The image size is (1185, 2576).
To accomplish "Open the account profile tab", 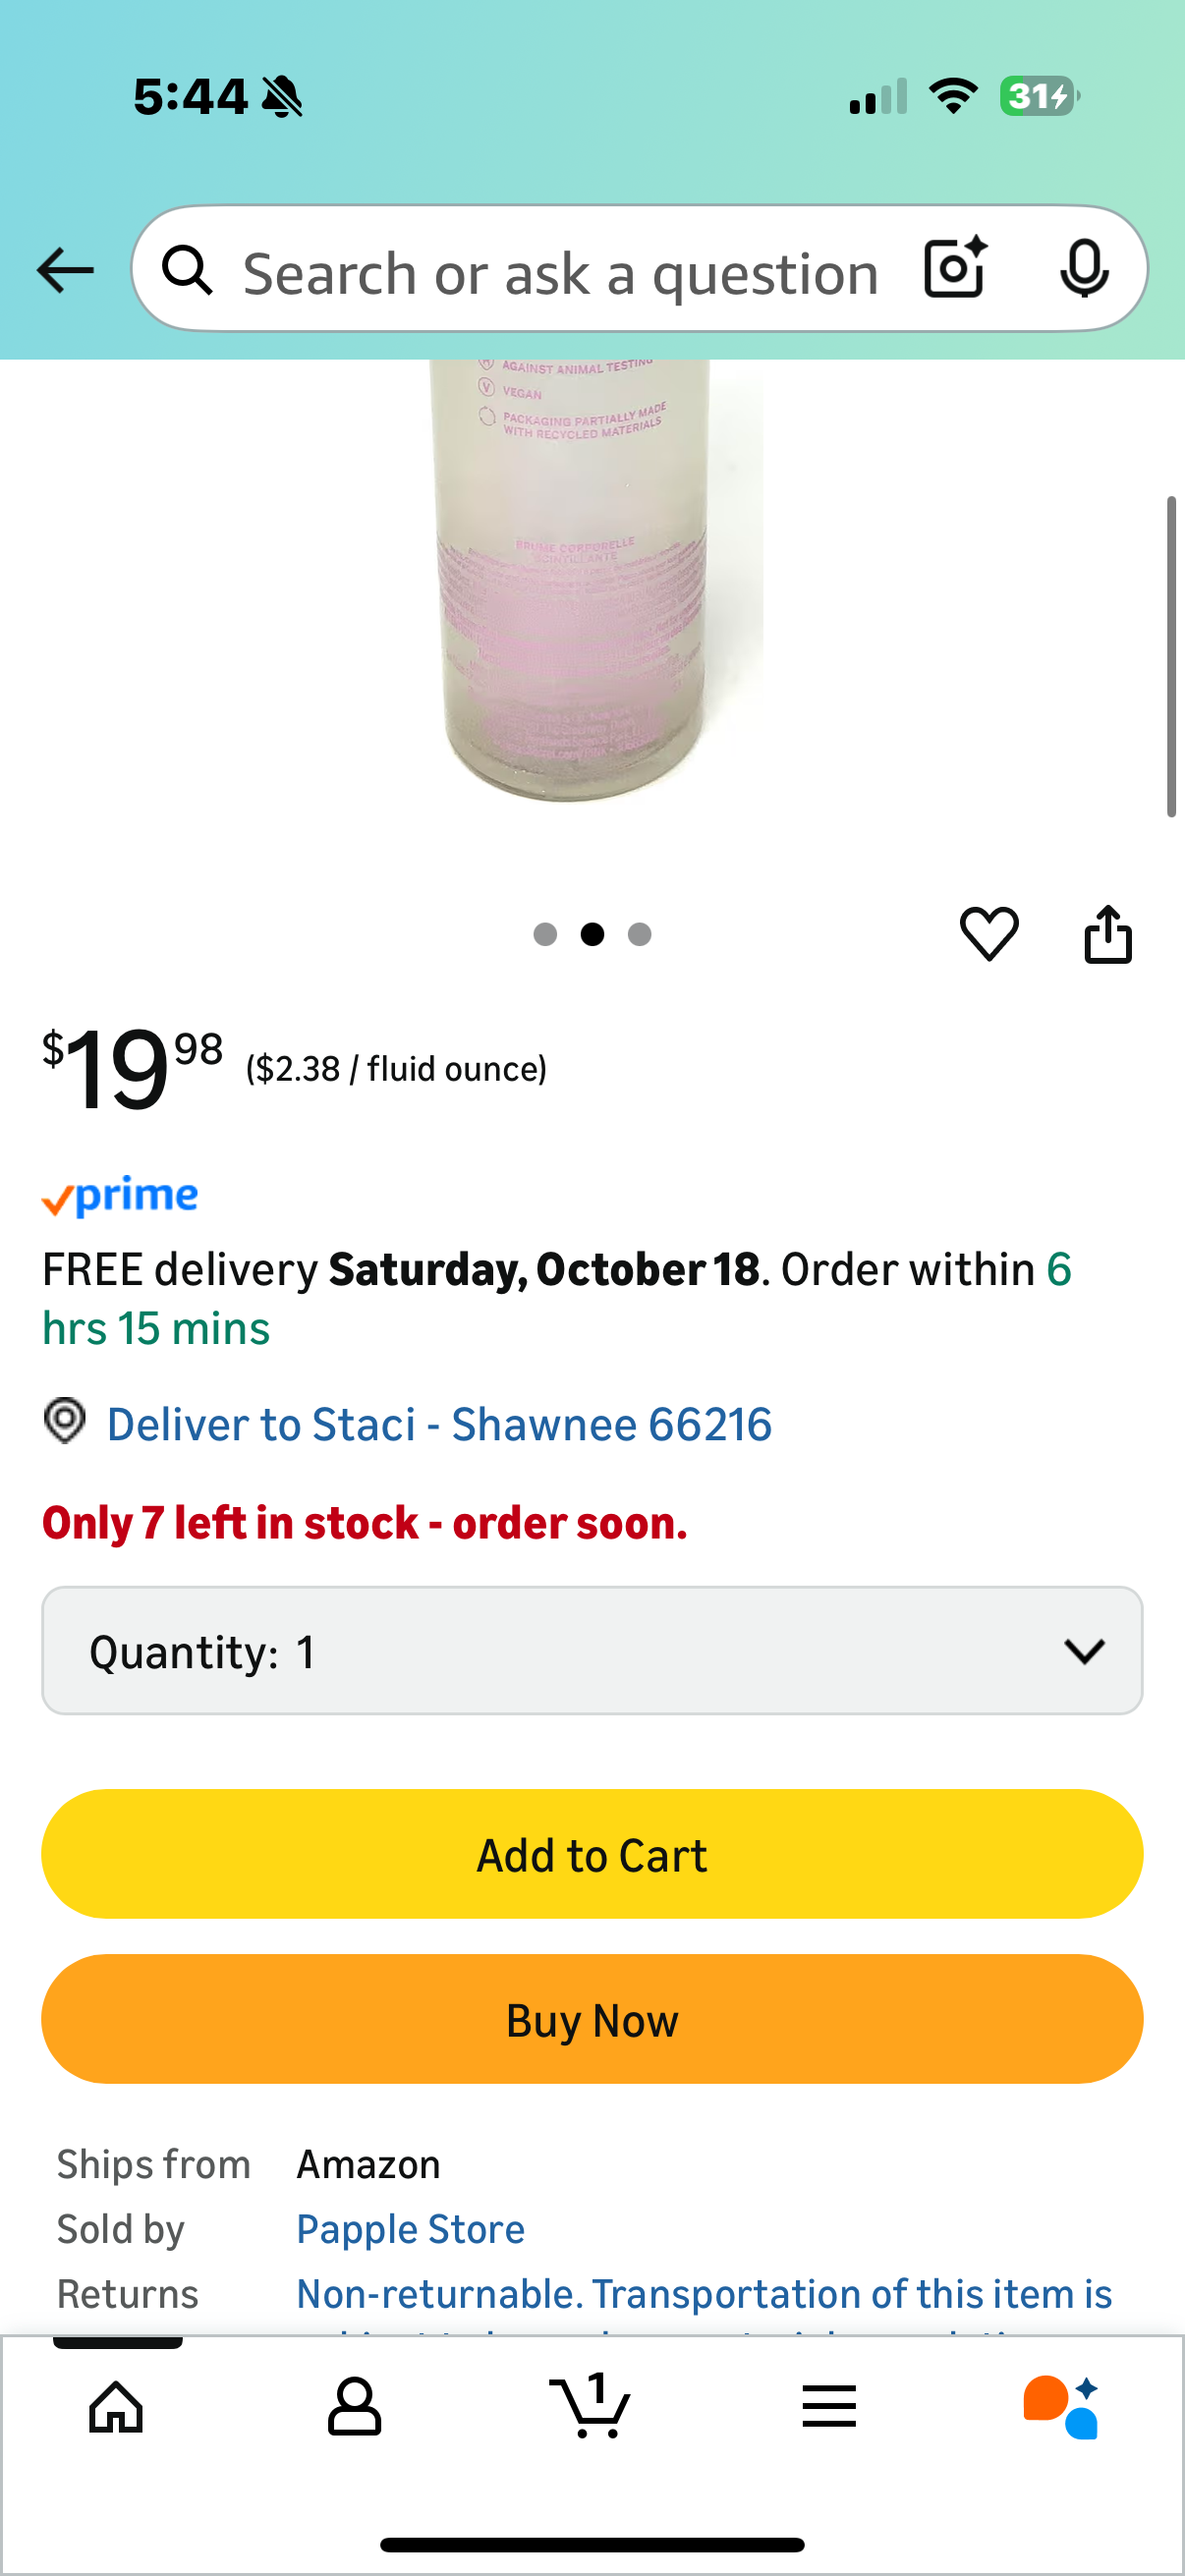I will [x=354, y=2406].
